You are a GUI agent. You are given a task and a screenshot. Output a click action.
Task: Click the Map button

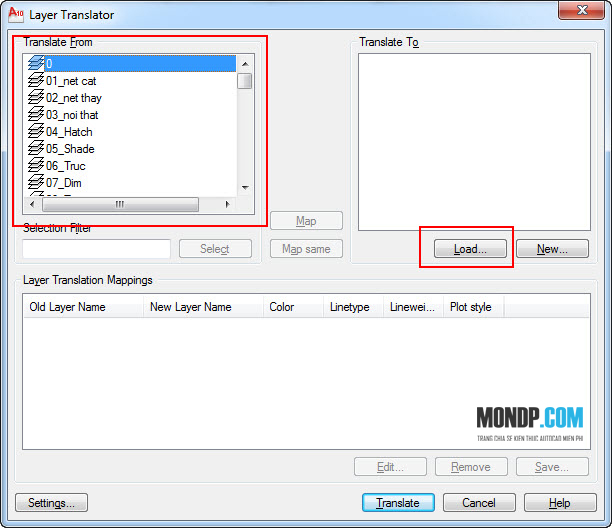pos(306,221)
